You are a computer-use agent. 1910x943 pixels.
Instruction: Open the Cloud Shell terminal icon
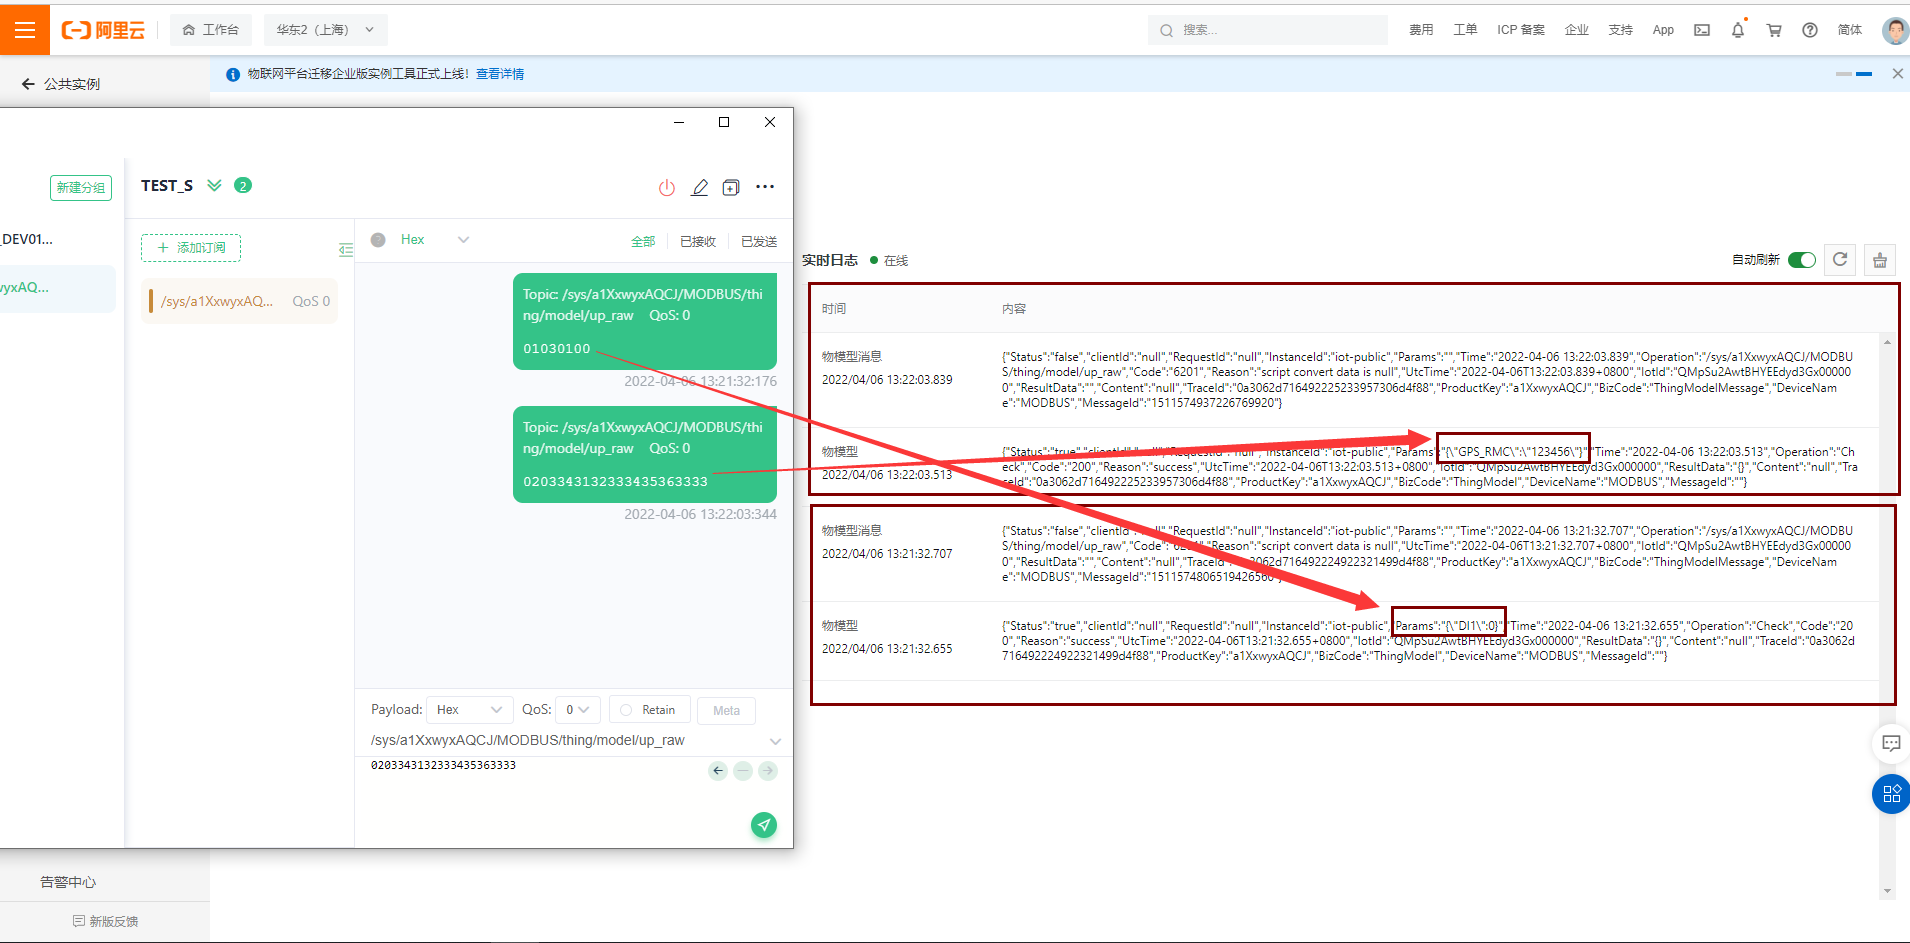tap(1702, 30)
